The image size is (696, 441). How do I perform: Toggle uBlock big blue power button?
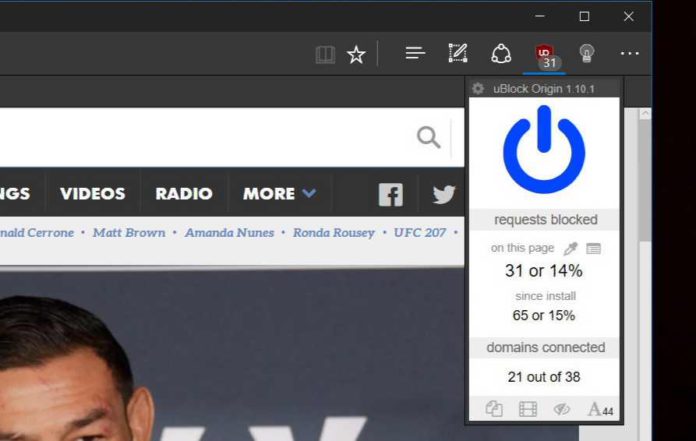(x=544, y=150)
